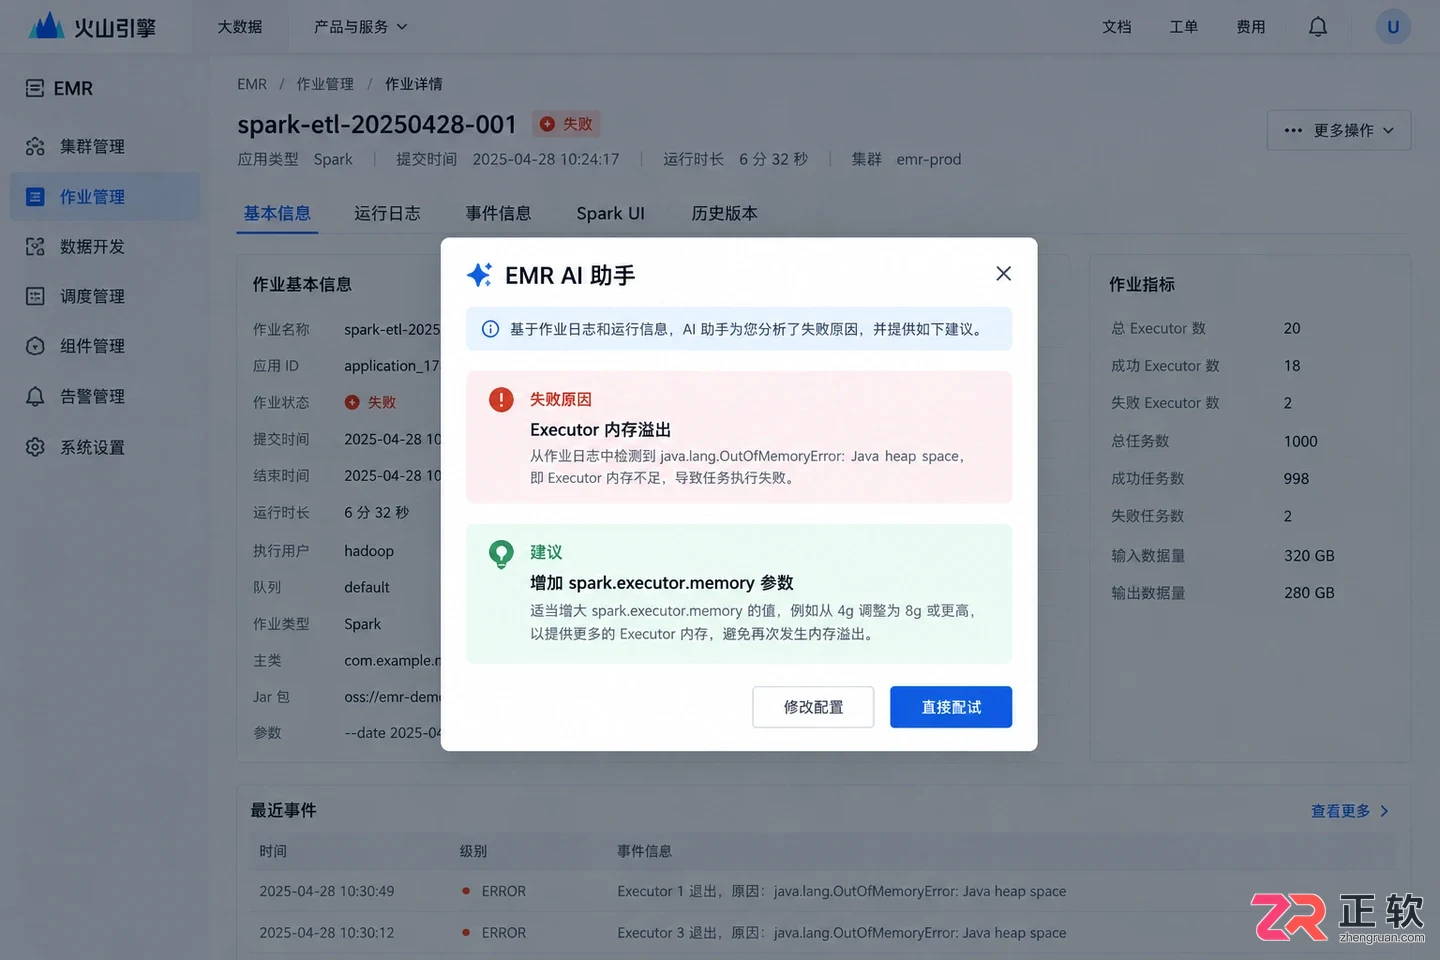The image size is (1440, 960).
Task: Open the Spark UI tab
Action: point(611,214)
